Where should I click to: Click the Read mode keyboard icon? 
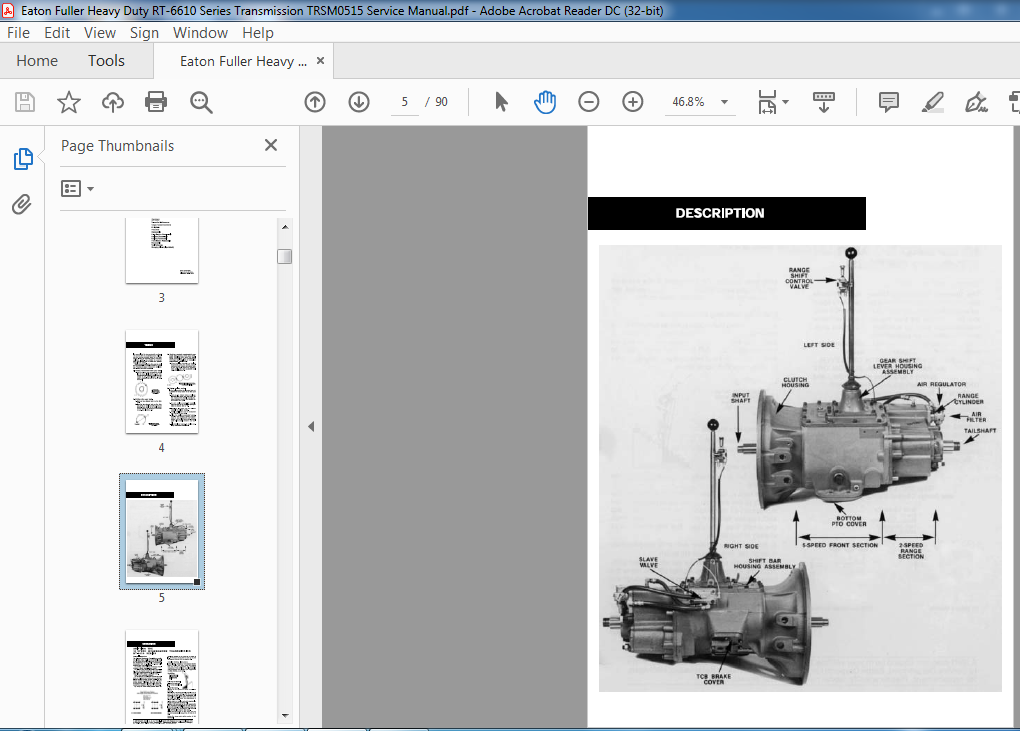(824, 102)
